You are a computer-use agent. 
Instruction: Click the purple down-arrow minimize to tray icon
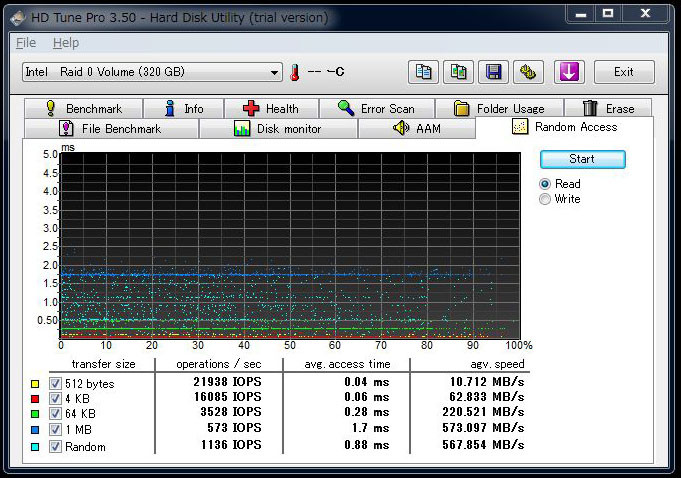pyautogui.click(x=569, y=72)
